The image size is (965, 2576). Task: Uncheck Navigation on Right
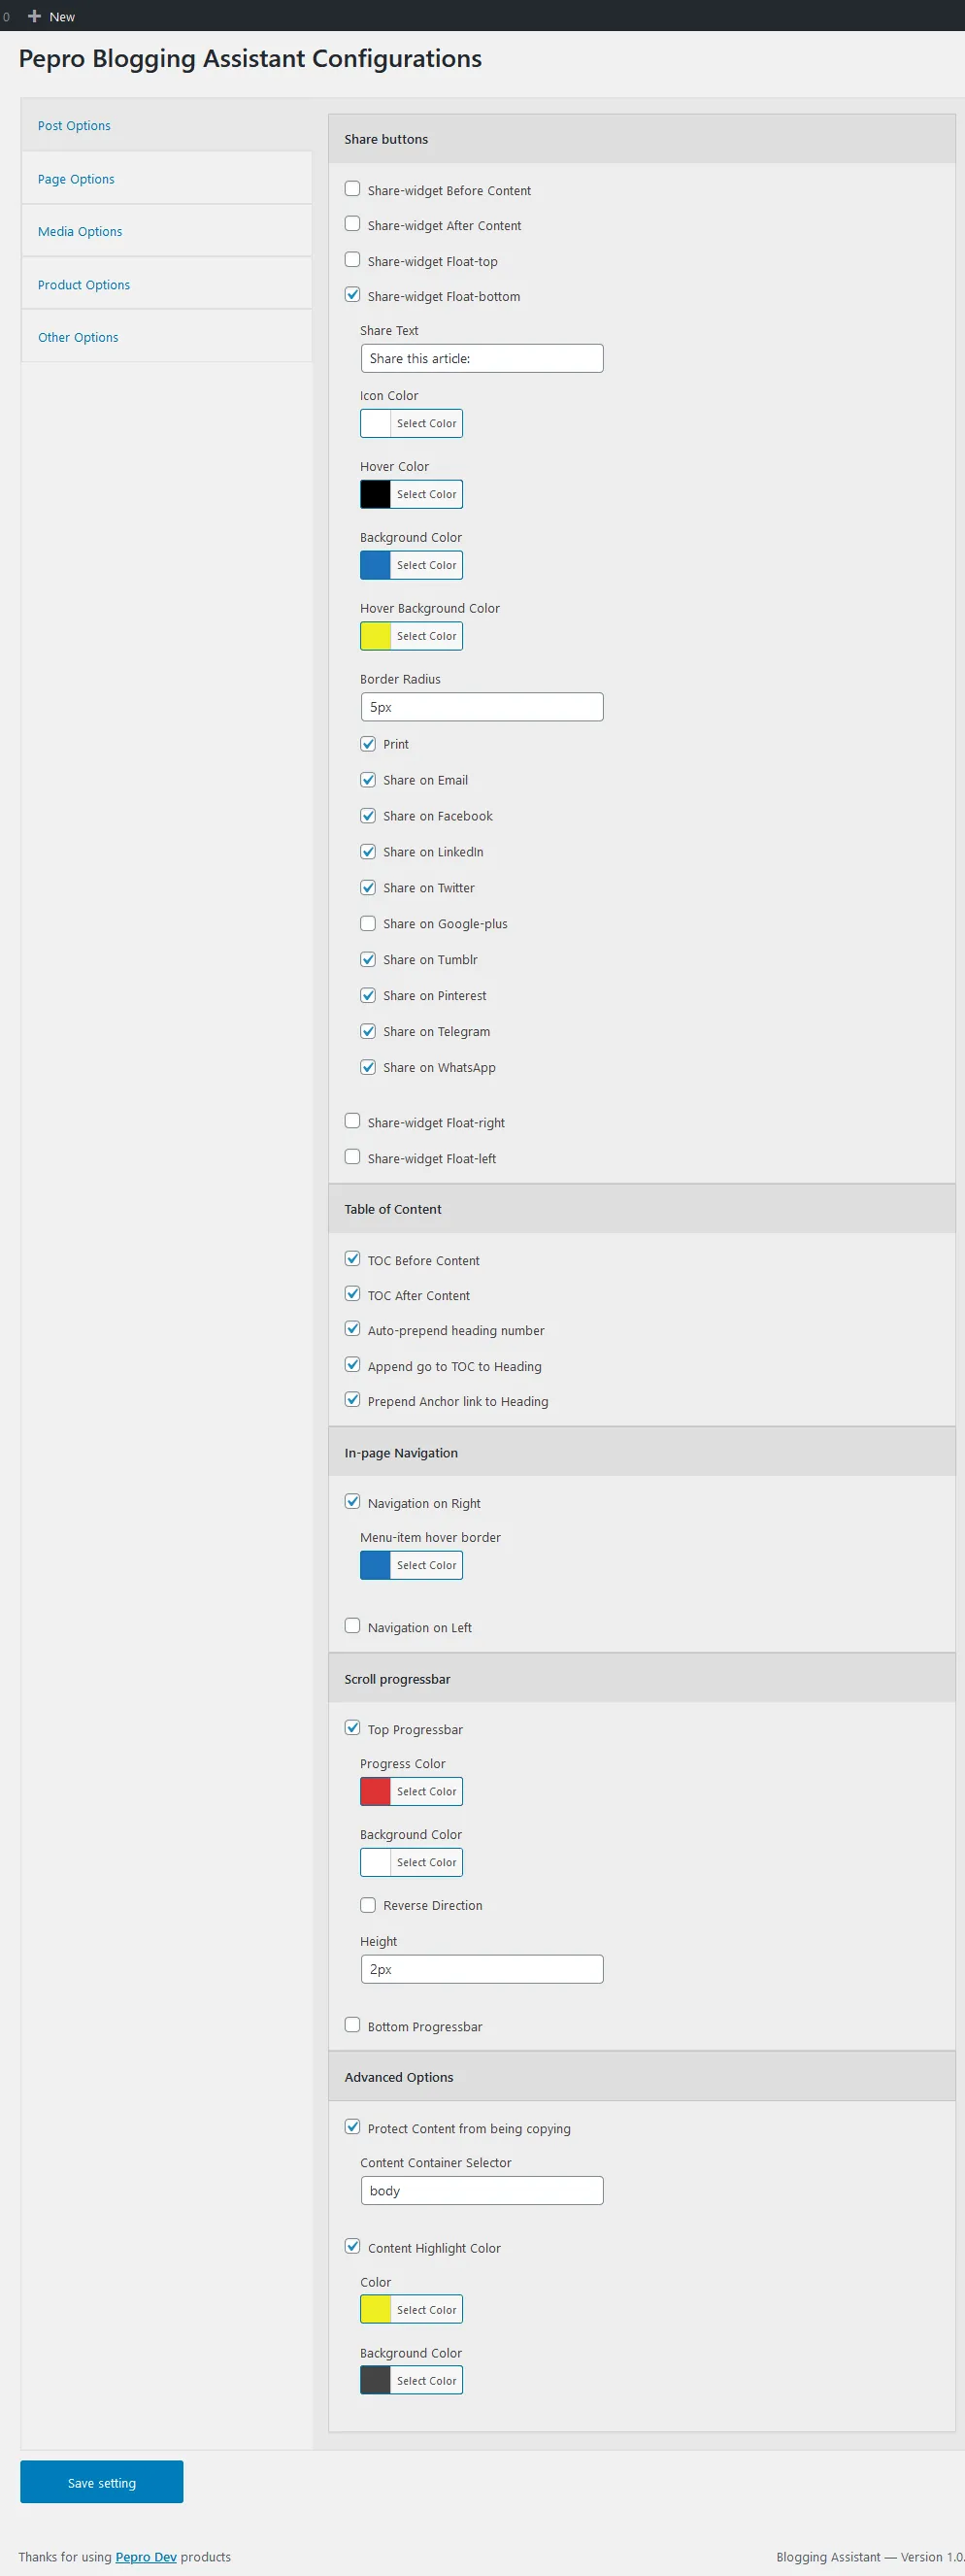(352, 1502)
